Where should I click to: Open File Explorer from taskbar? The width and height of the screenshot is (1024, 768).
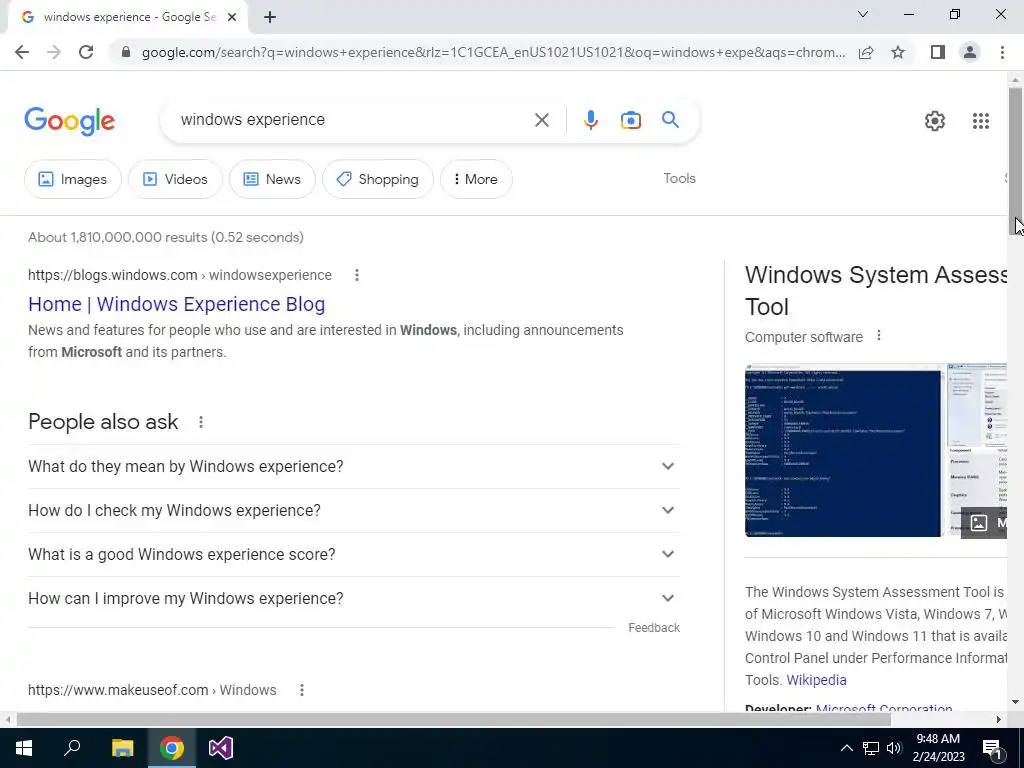coord(122,748)
